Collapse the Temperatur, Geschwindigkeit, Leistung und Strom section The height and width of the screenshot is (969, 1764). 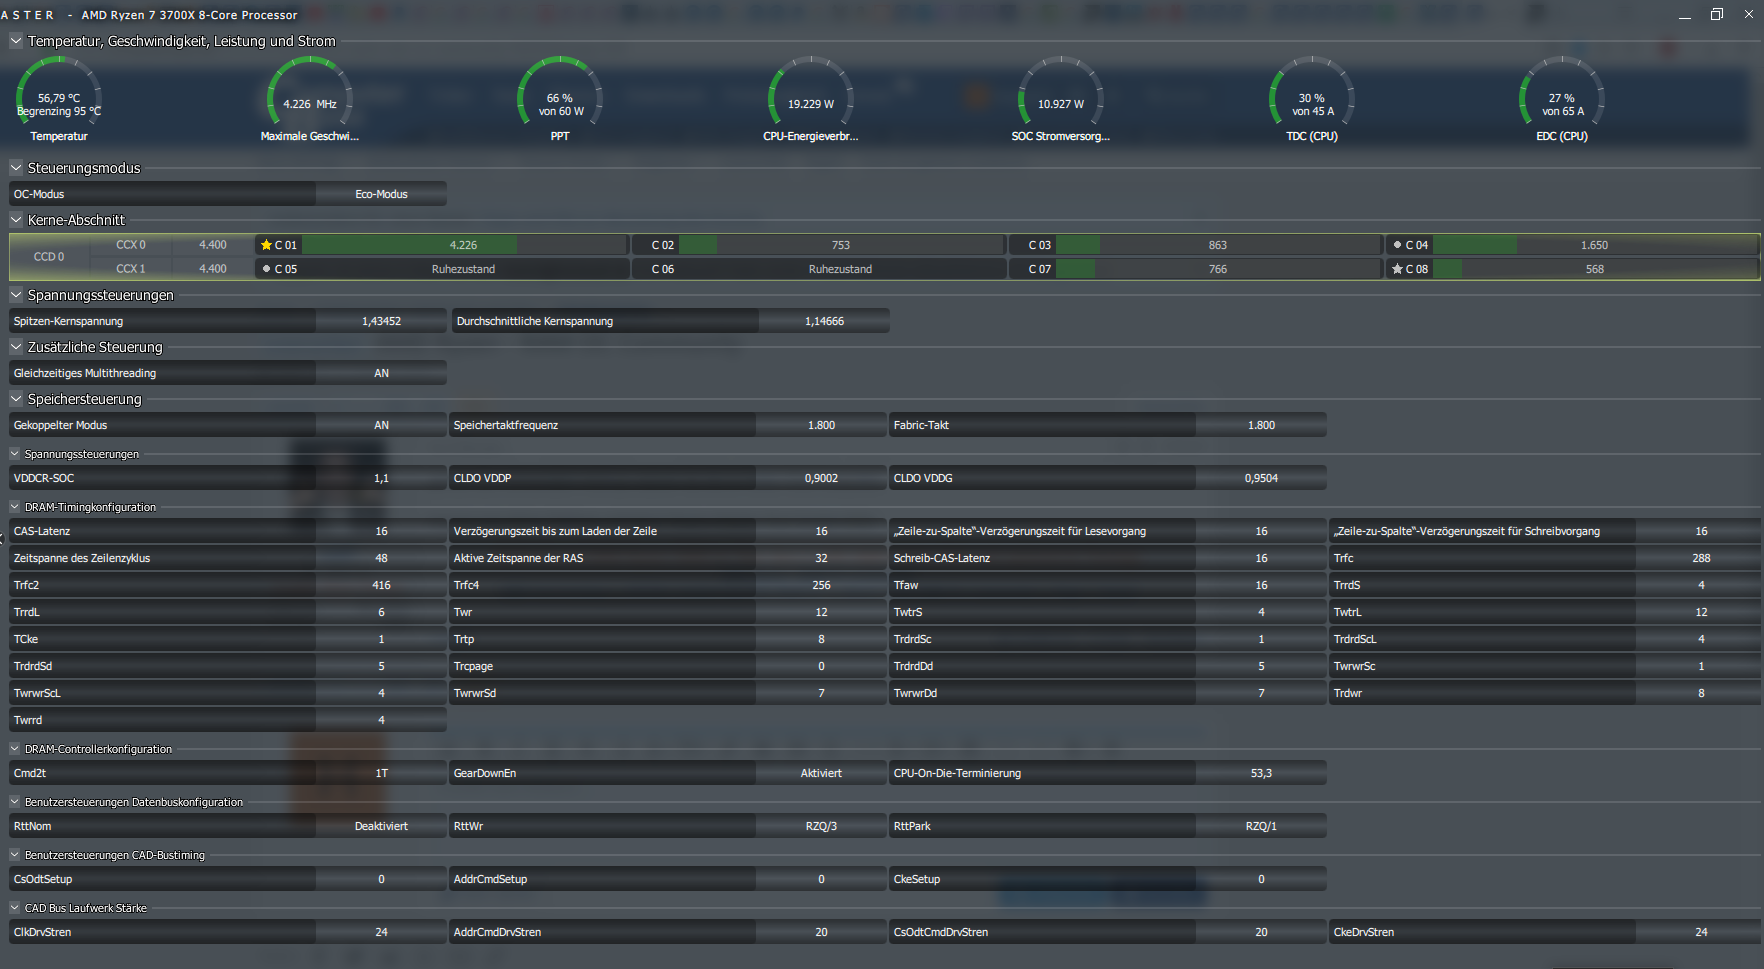[16, 41]
